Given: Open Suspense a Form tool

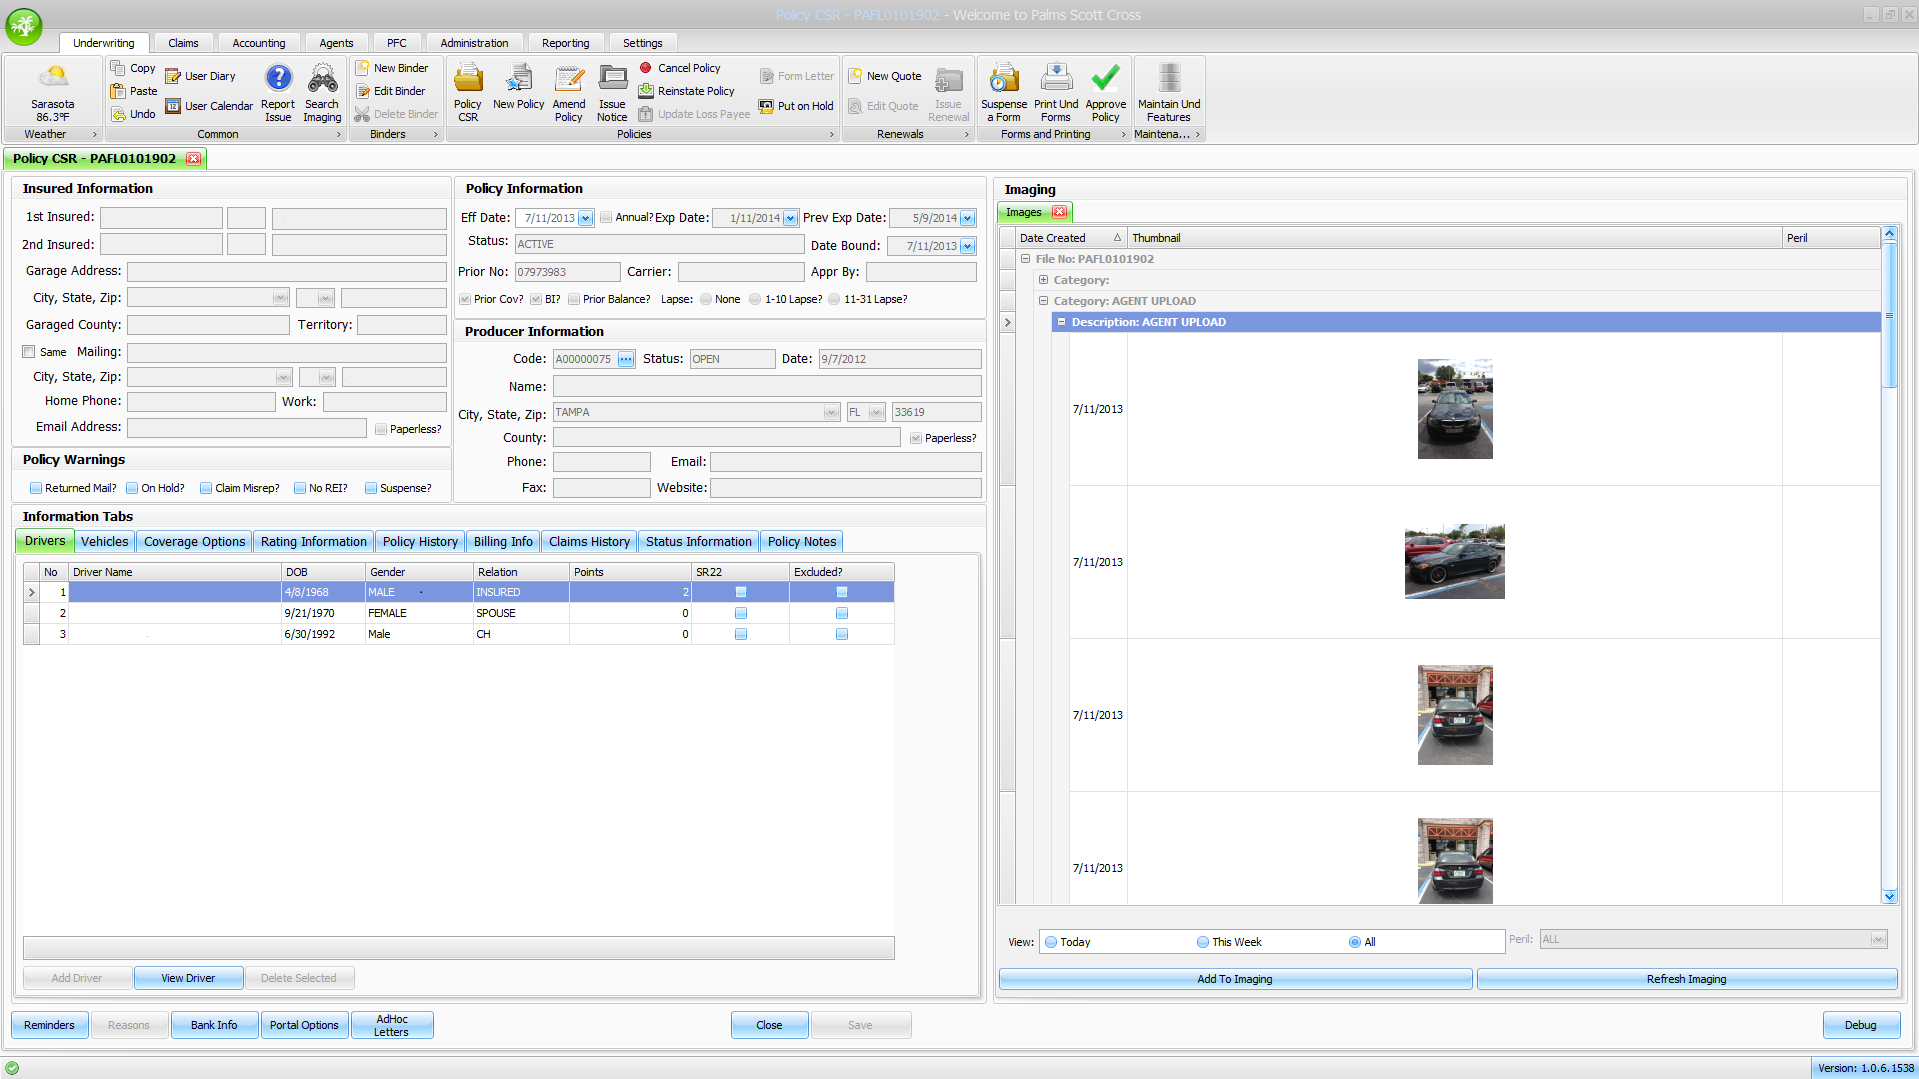Looking at the screenshot, I should pyautogui.click(x=1004, y=79).
